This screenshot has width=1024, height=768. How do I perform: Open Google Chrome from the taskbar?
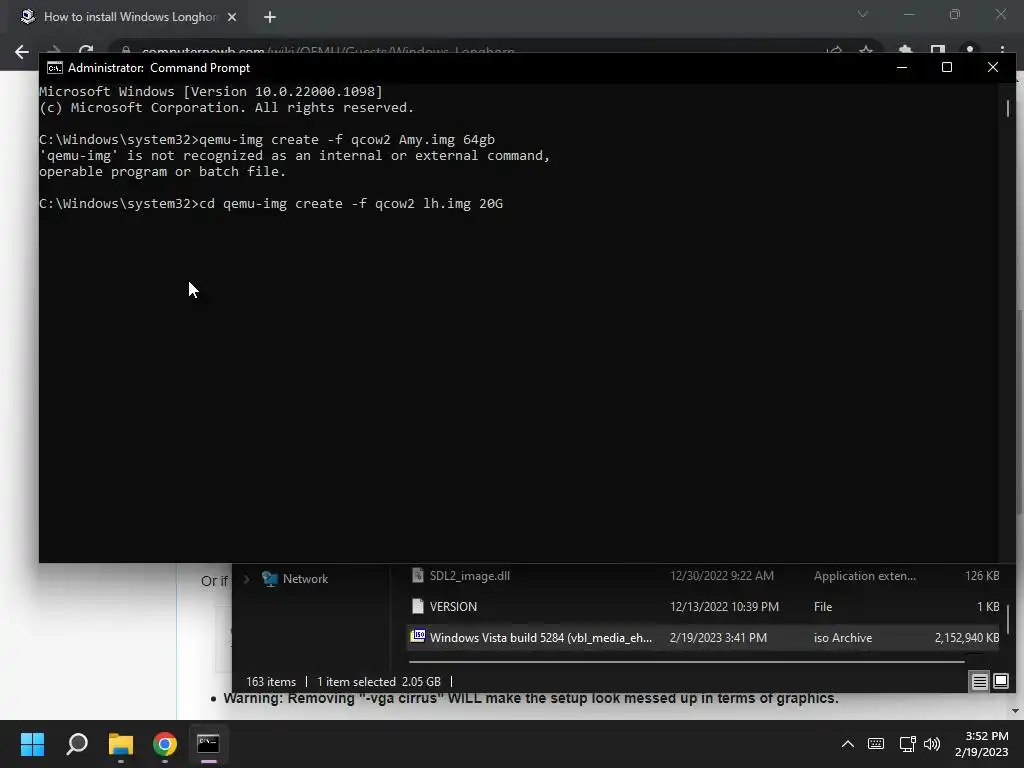[165, 744]
